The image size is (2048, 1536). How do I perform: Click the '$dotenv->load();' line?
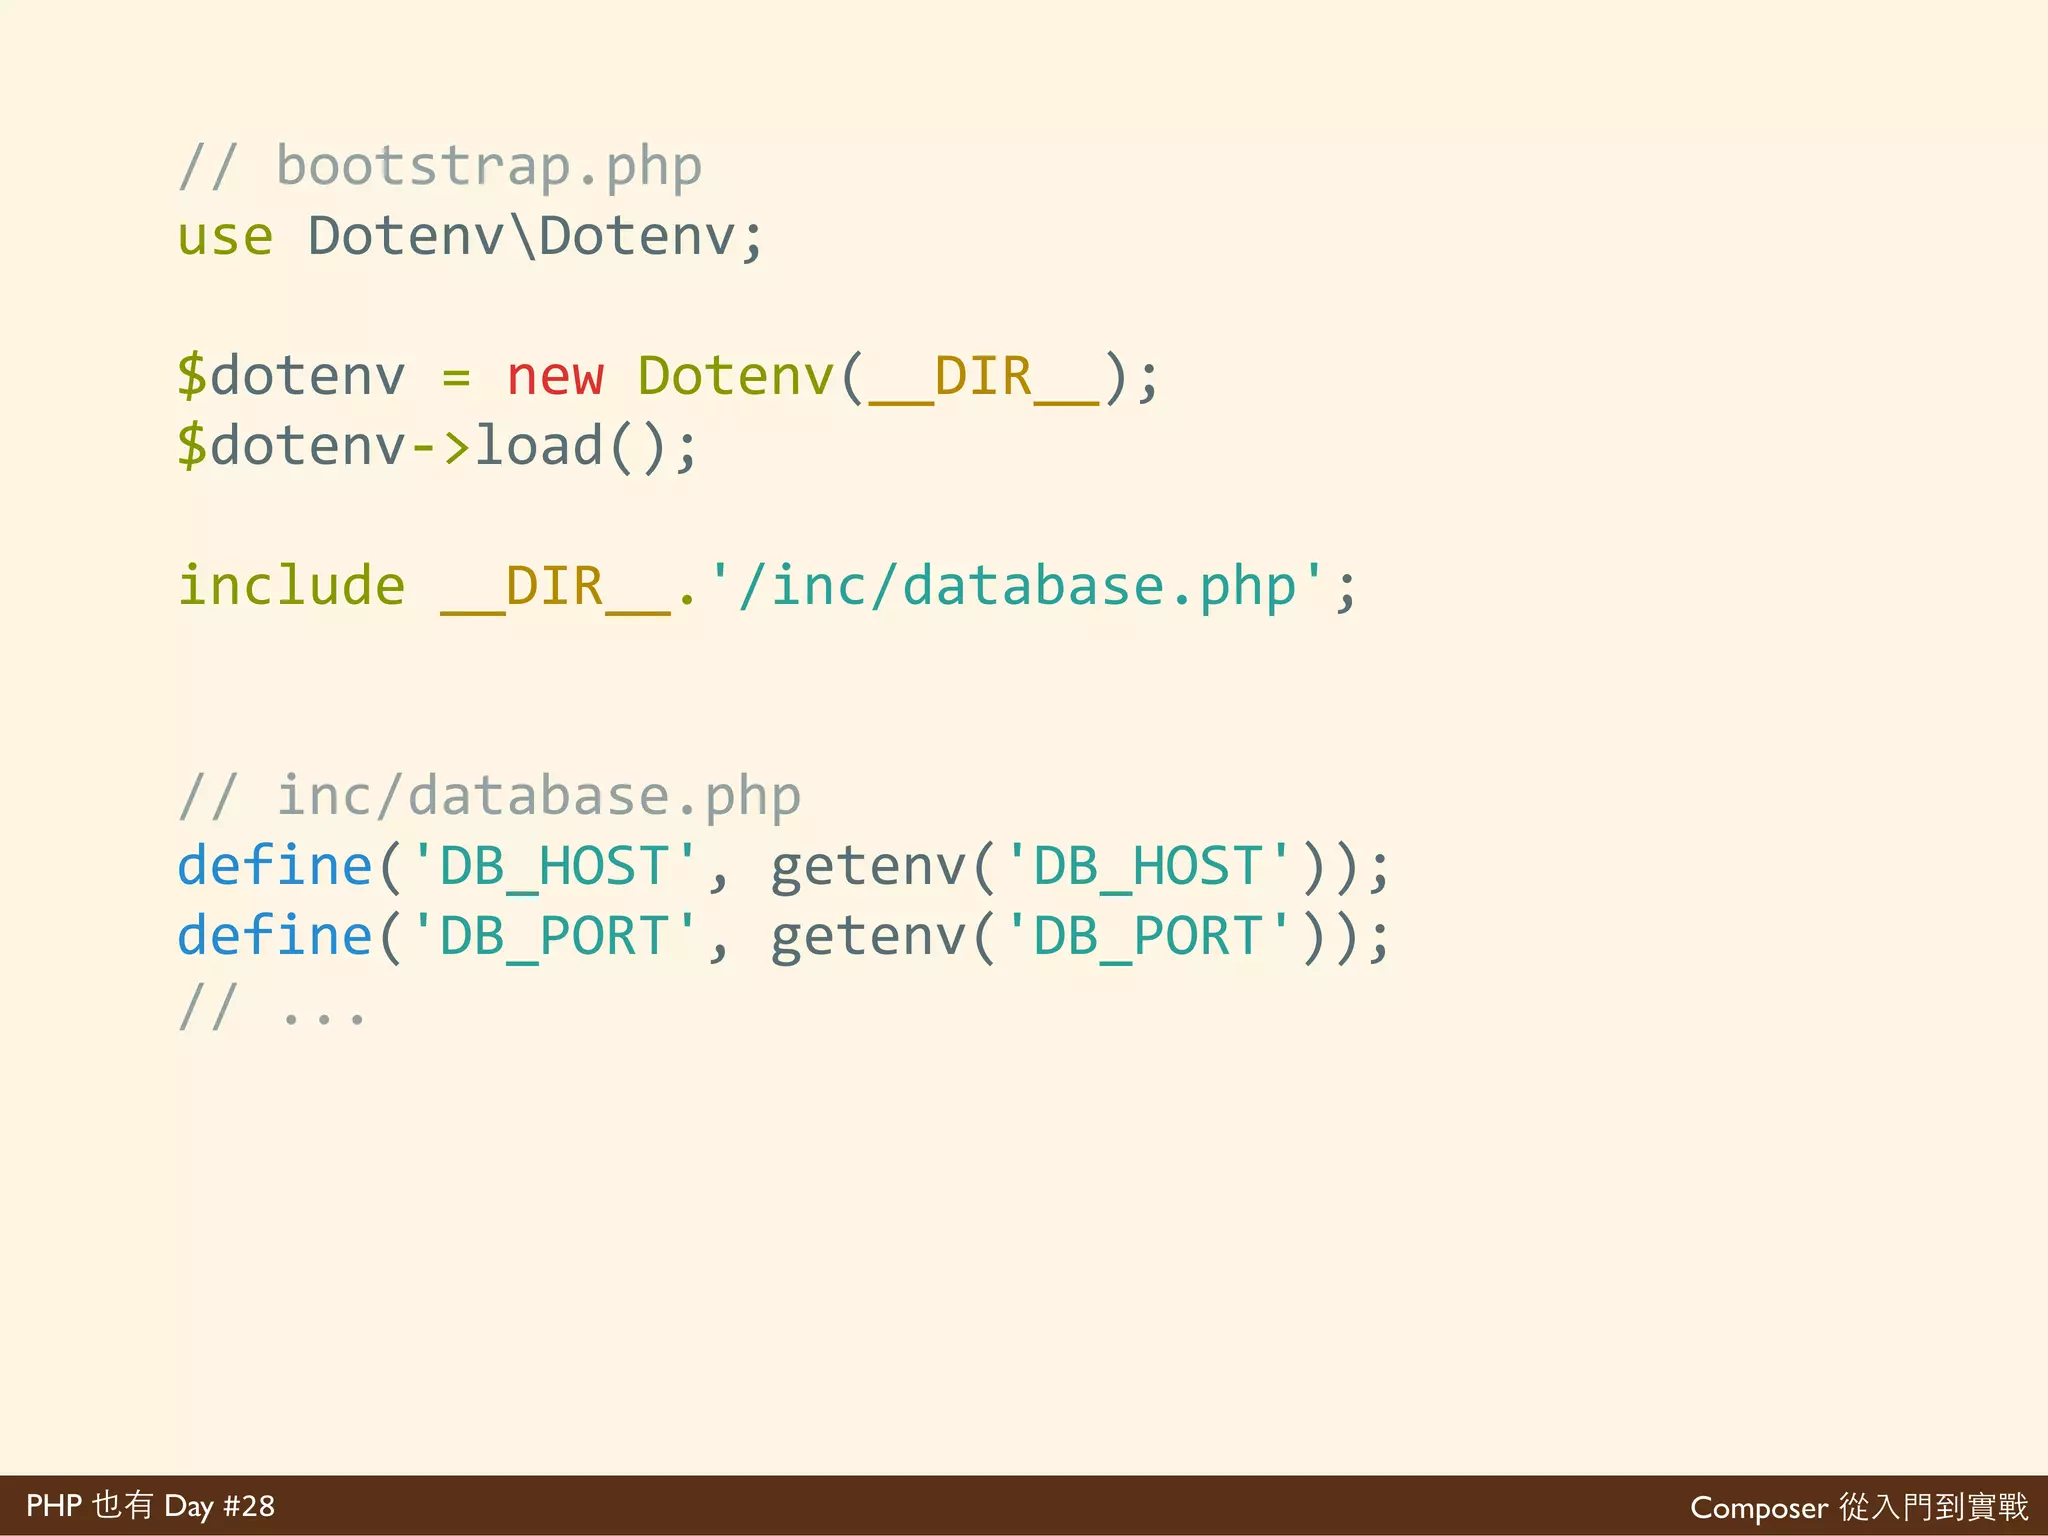click(x=436, y=447)
